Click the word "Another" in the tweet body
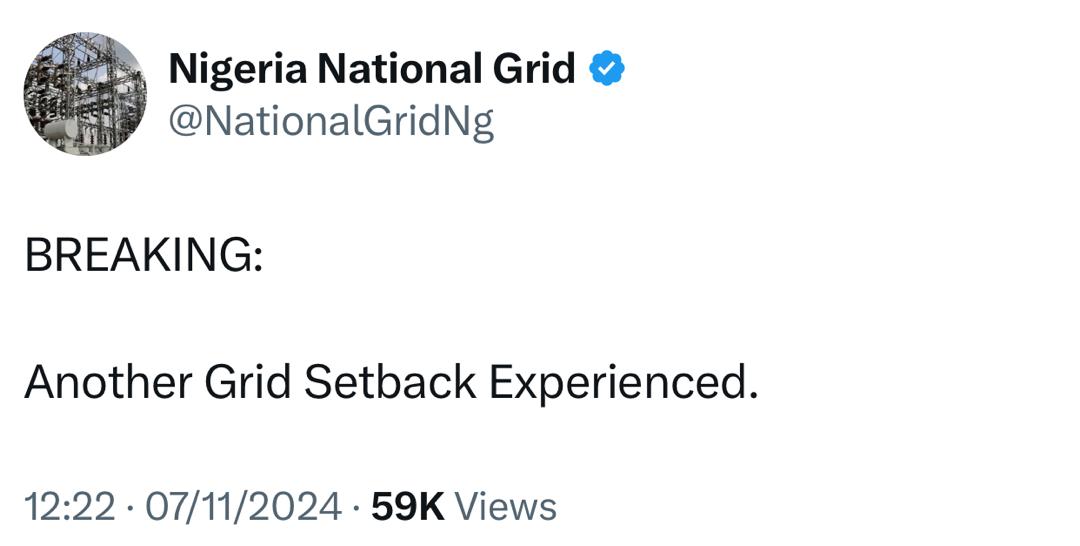 [x=107, y=382]
